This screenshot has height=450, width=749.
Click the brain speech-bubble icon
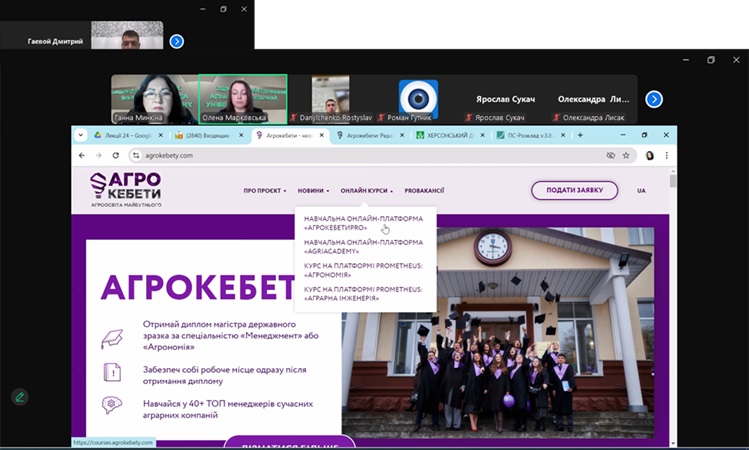[112, 406]
